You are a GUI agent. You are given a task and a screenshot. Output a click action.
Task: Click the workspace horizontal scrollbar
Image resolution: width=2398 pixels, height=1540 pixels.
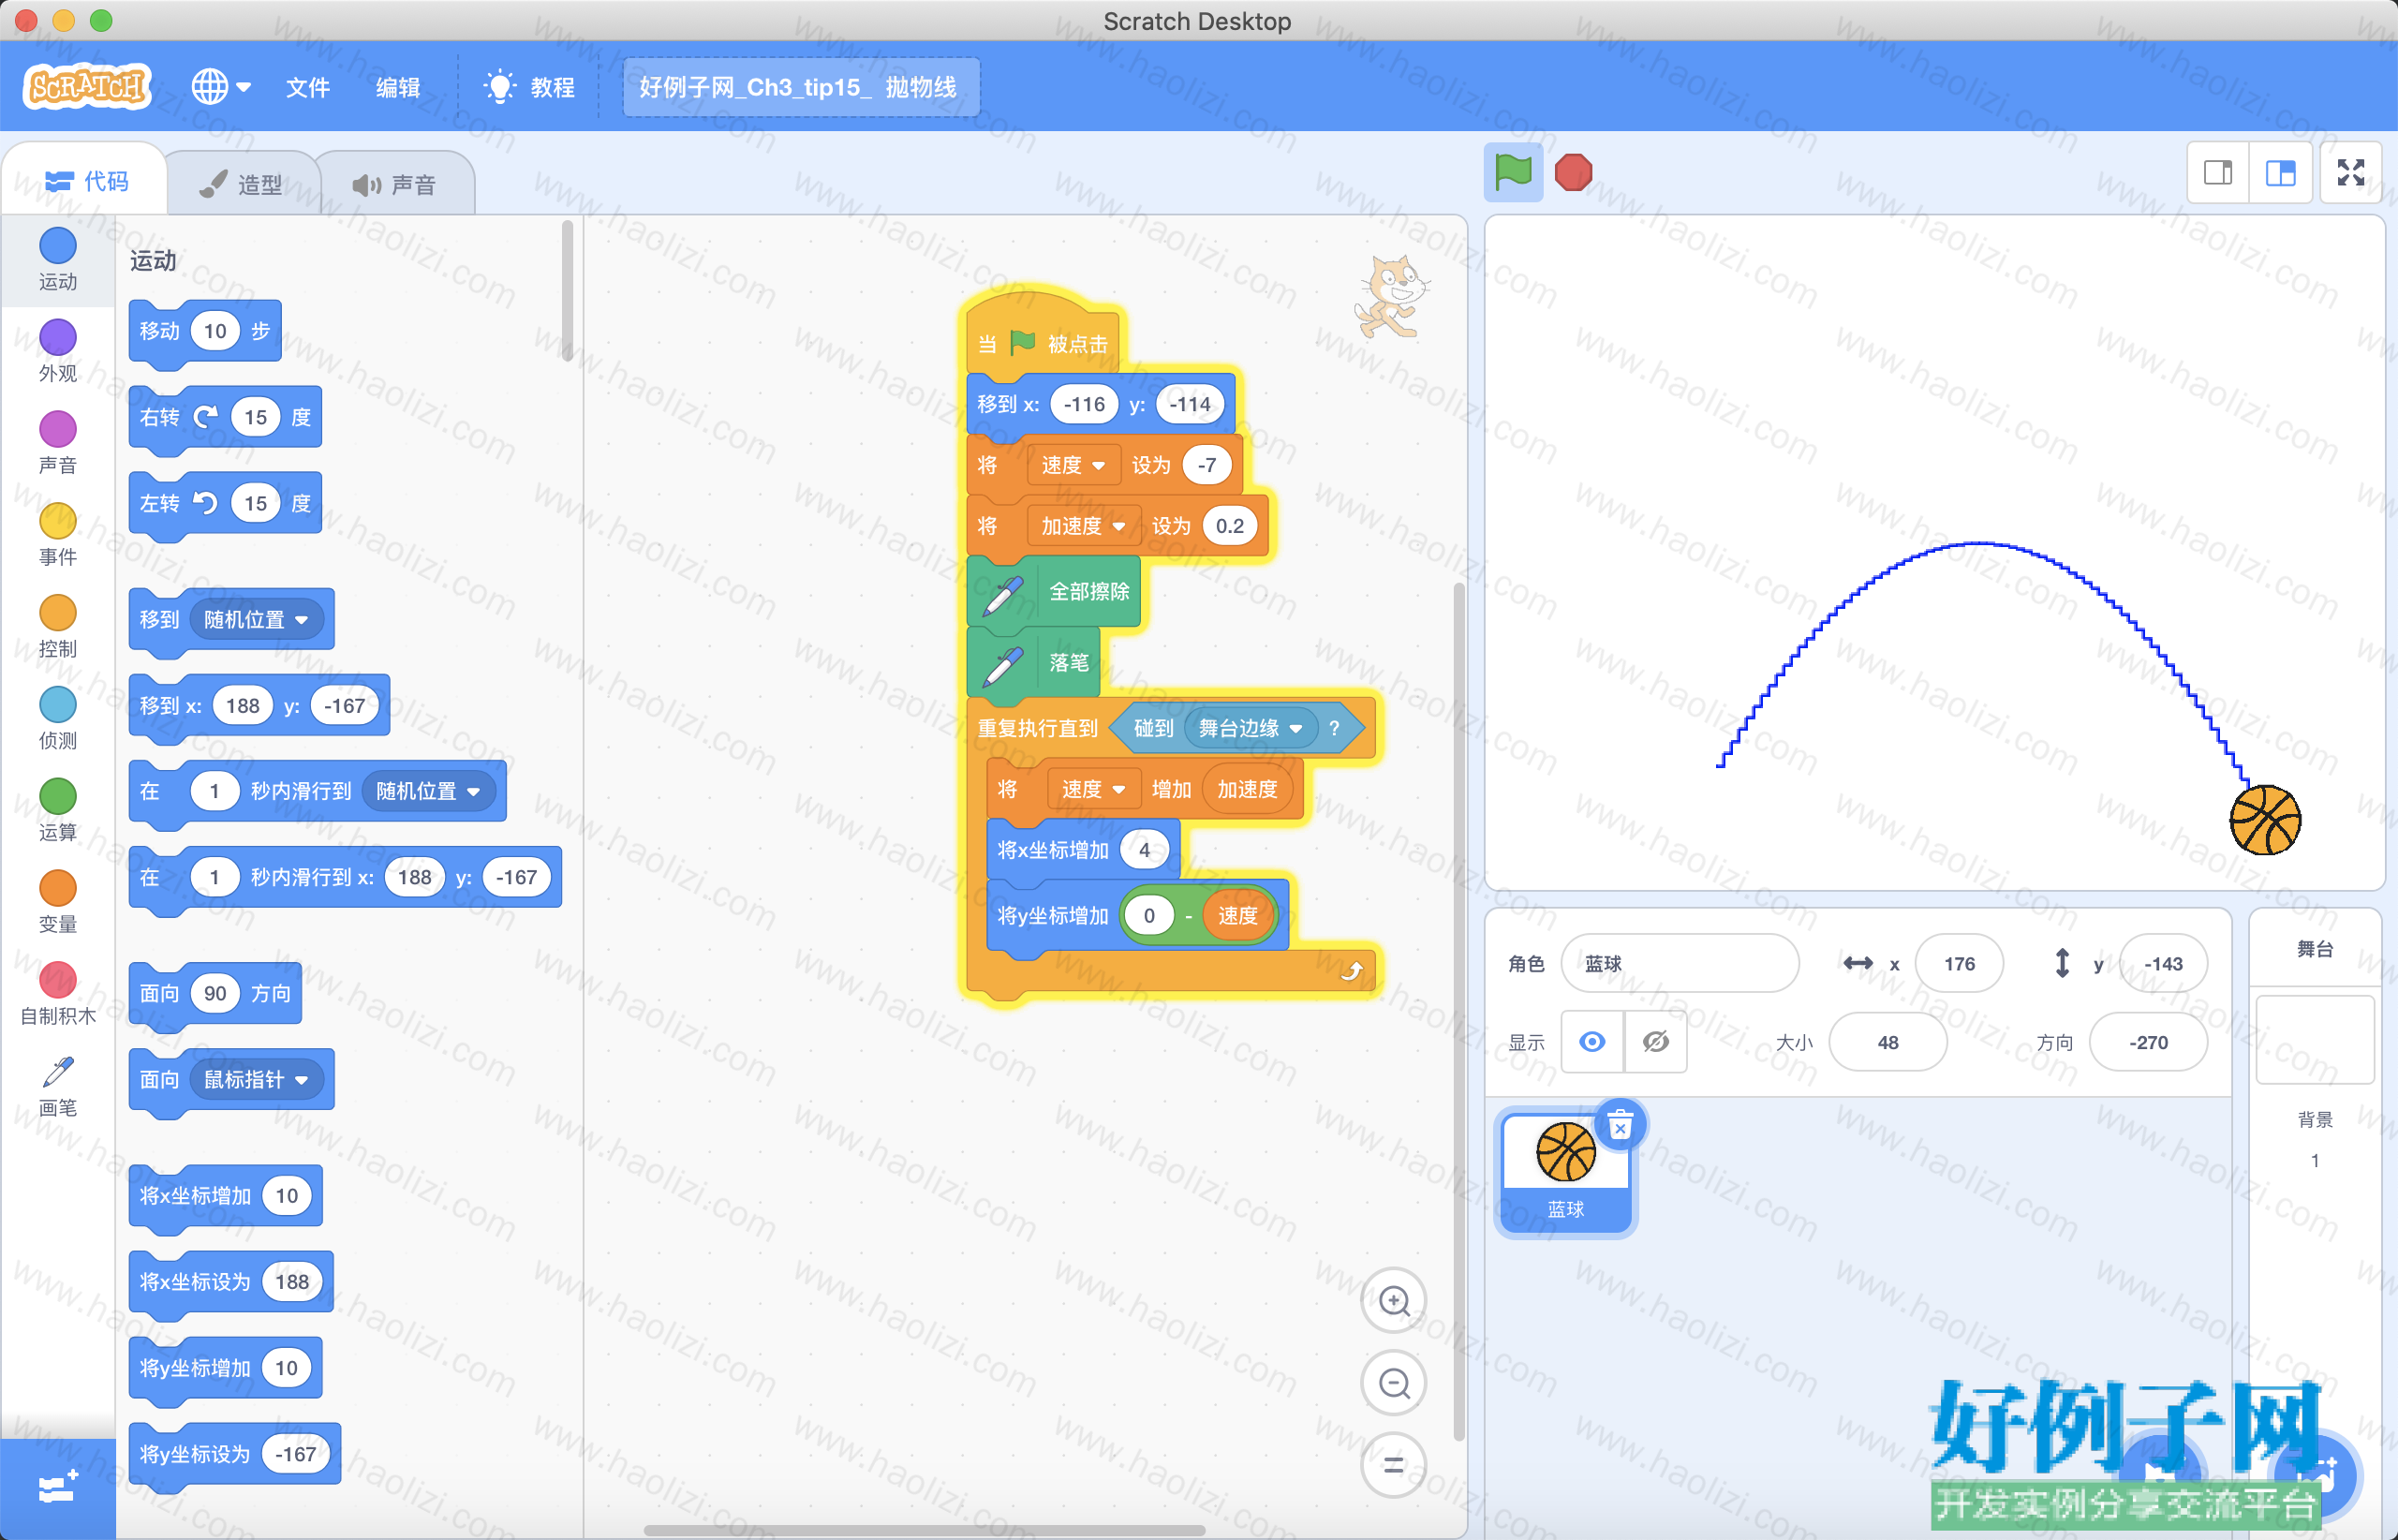coord(924,1530)
